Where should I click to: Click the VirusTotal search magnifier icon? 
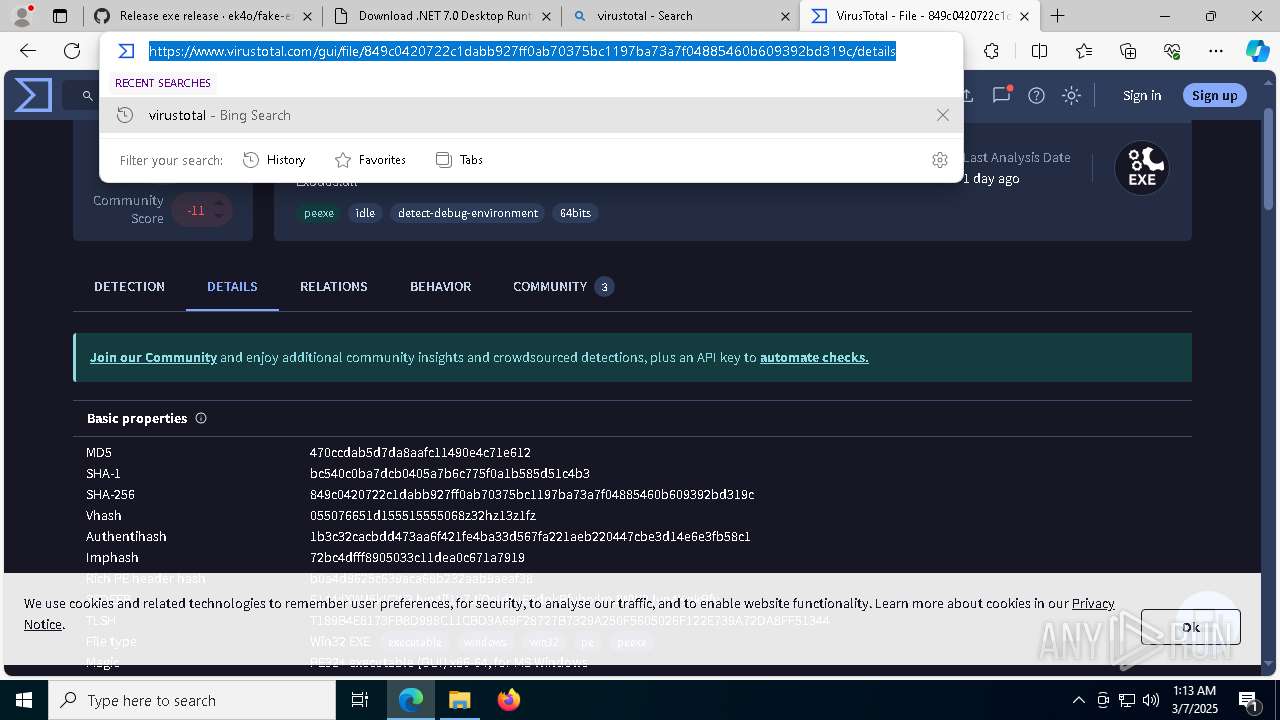tap(88, 96)
